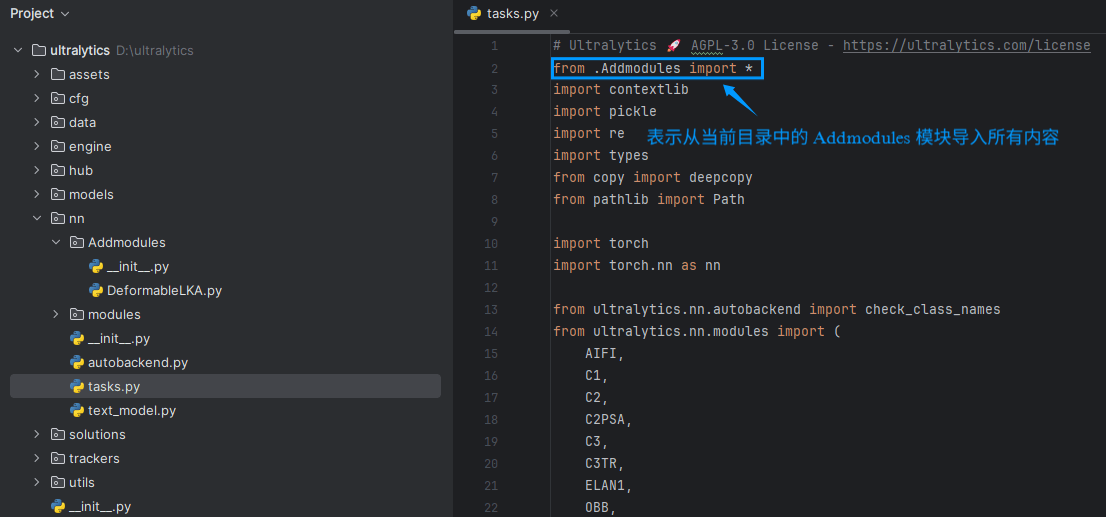Click the Python icon beside text_model.py
This screenshot has height=517, width=1106.
click(x=77, y=411)
